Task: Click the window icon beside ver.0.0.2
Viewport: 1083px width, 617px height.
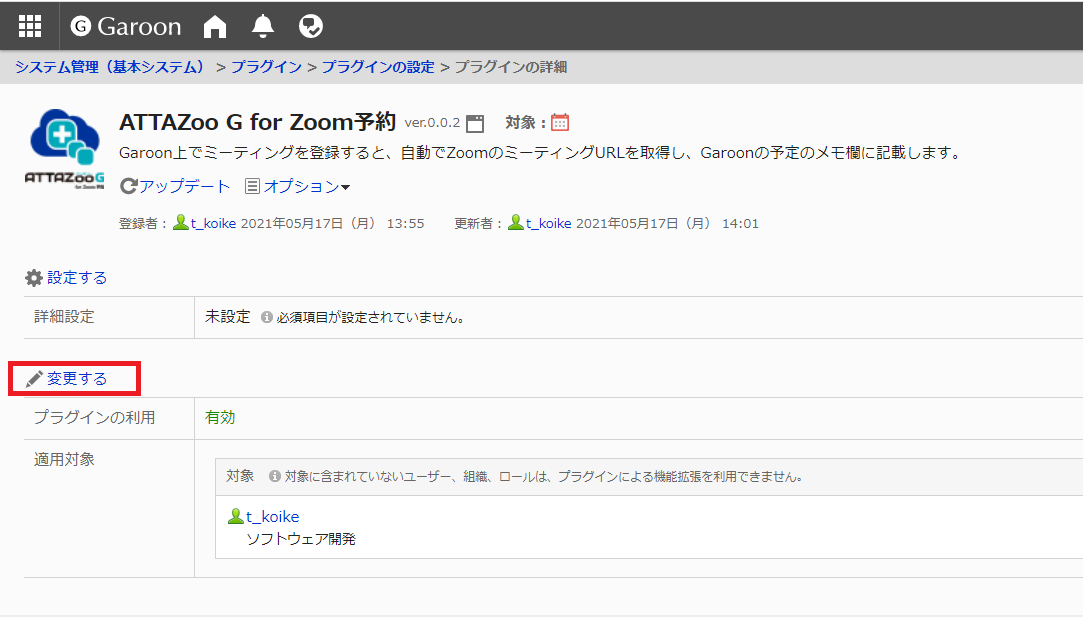Action: (x=475, y=123)
